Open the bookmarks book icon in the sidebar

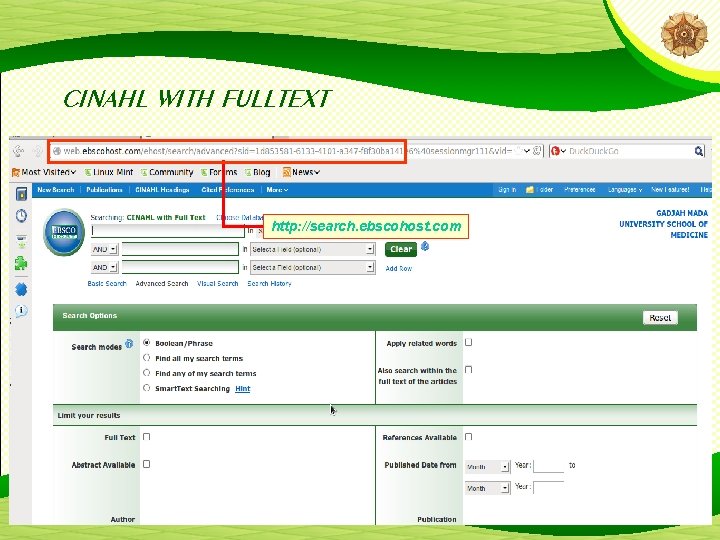[21, 194]
